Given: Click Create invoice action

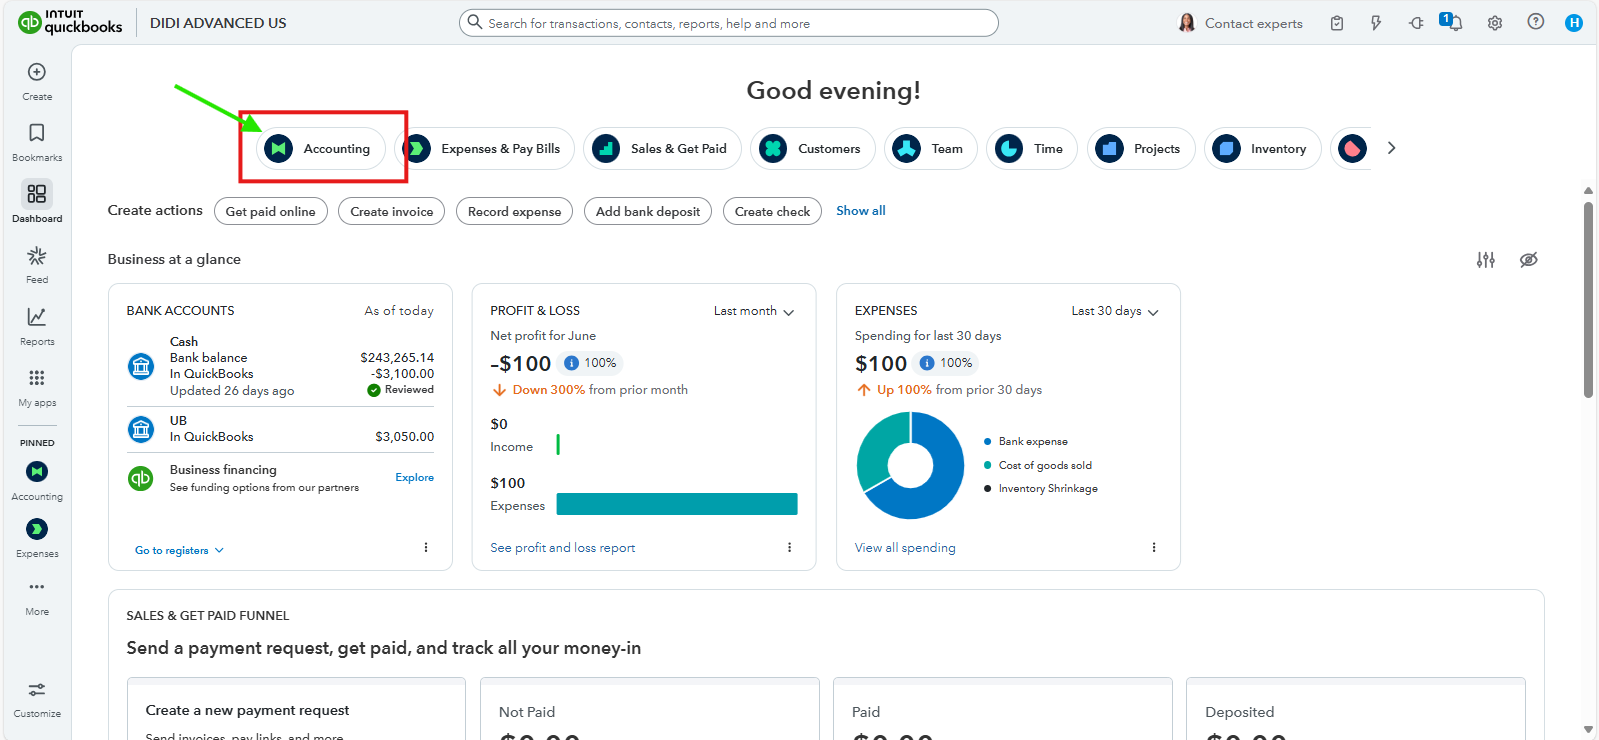Looking at the screenshot, I should click(392, 211).
